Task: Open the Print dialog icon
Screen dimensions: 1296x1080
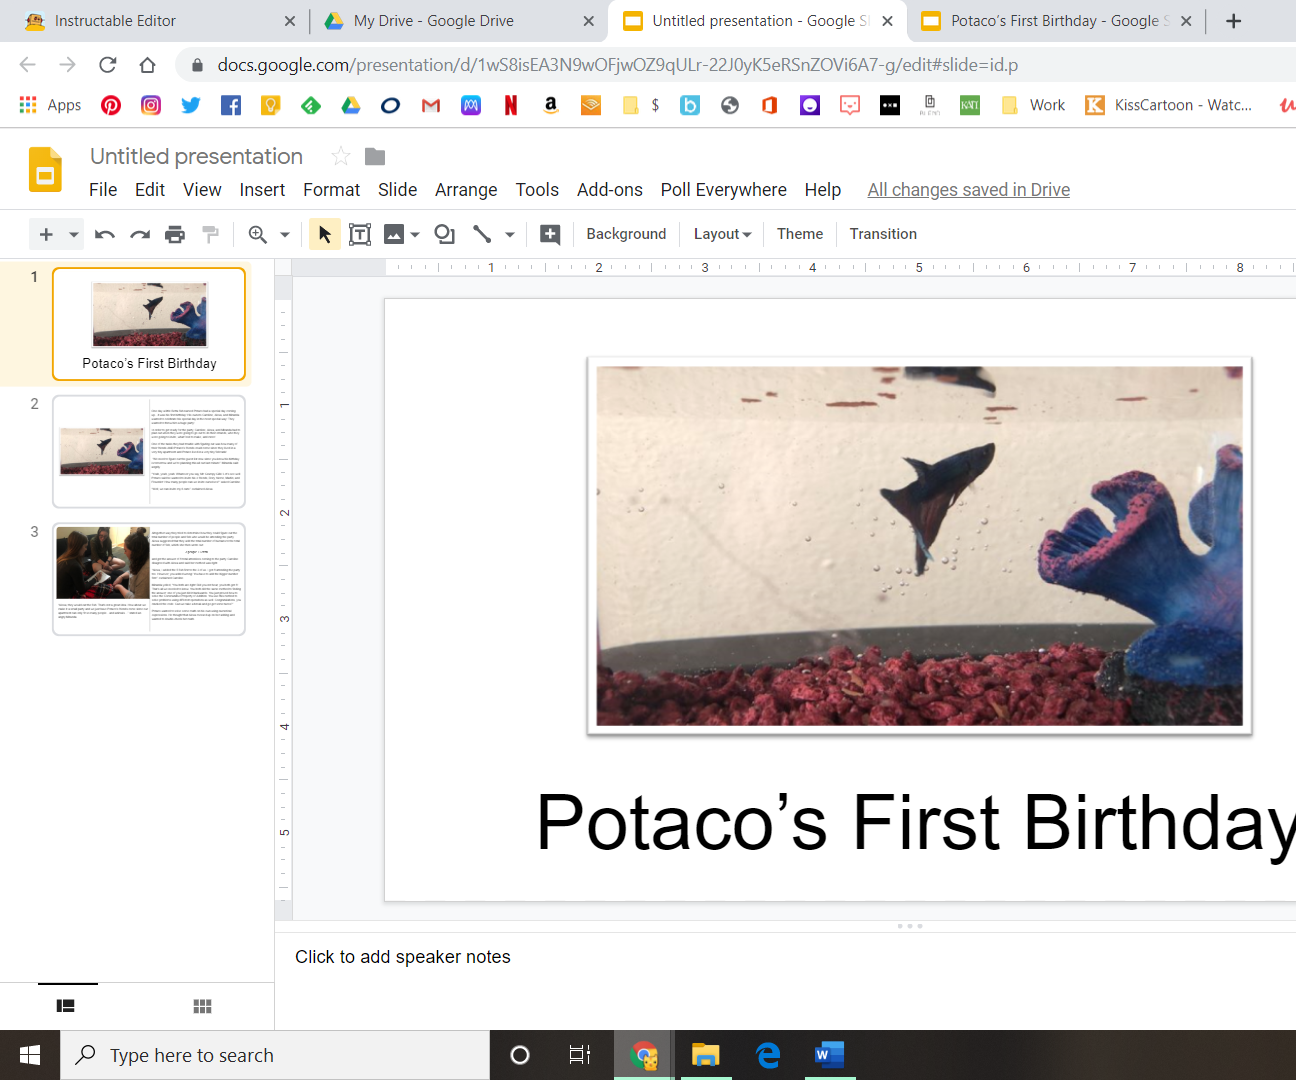Action: (175, 234)
